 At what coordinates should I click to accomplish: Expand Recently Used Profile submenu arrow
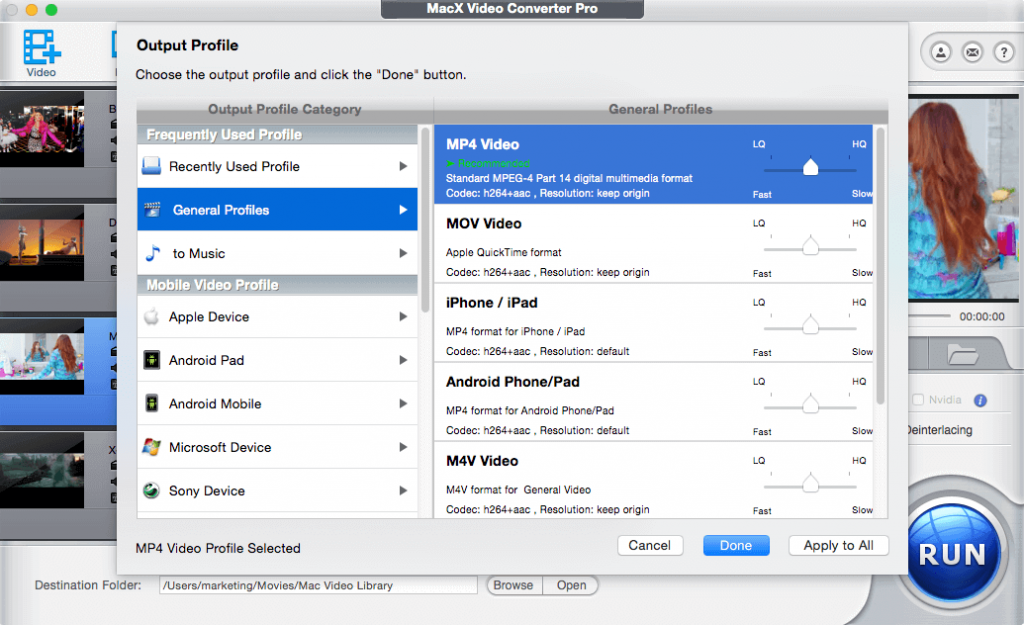point(403,166)
